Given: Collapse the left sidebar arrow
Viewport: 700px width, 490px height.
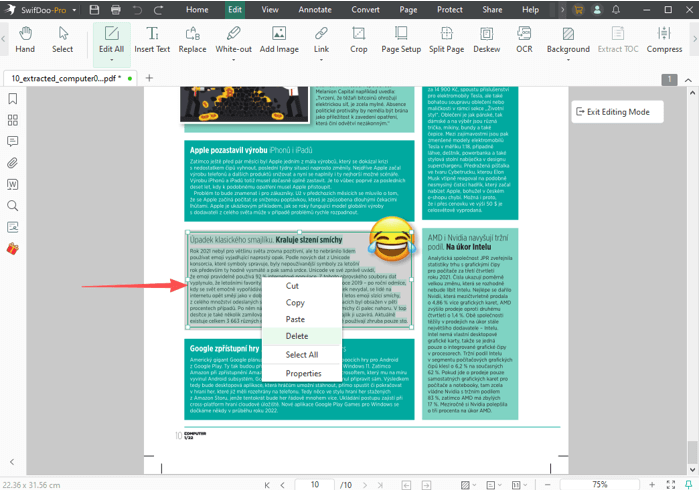Looking at the screenshot, I should (x=12, y=462).
